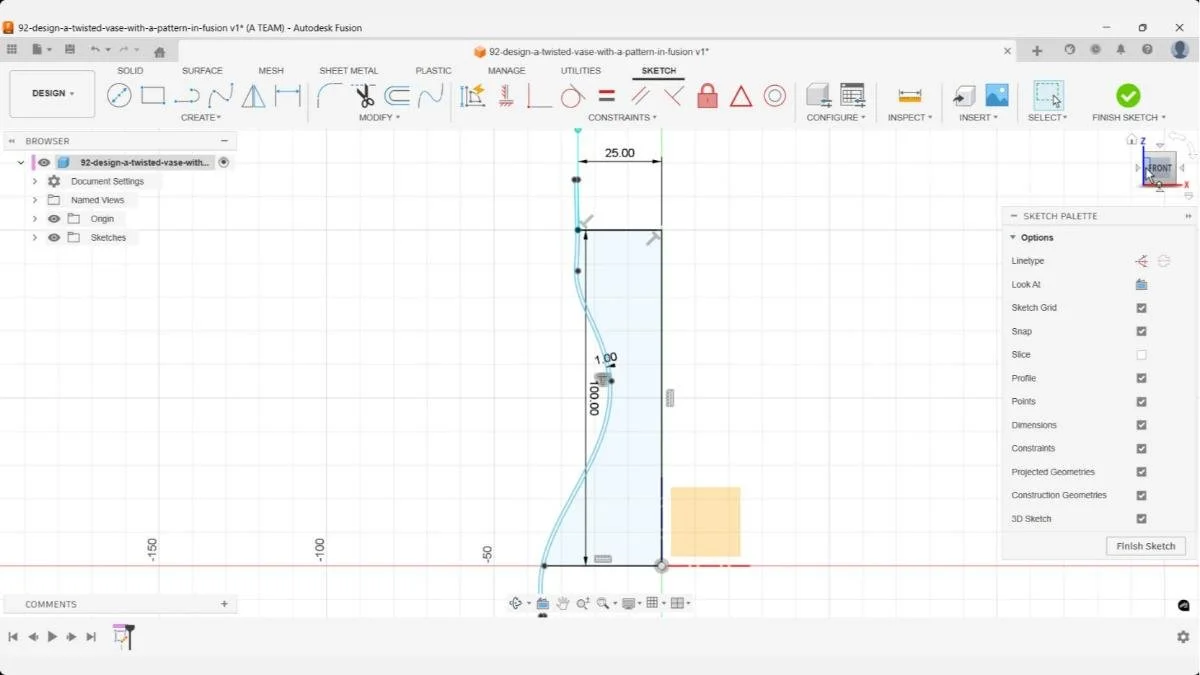Toggle visibility of the Sketches folder
Viewport: 1200px width, 675px height.
54,237
